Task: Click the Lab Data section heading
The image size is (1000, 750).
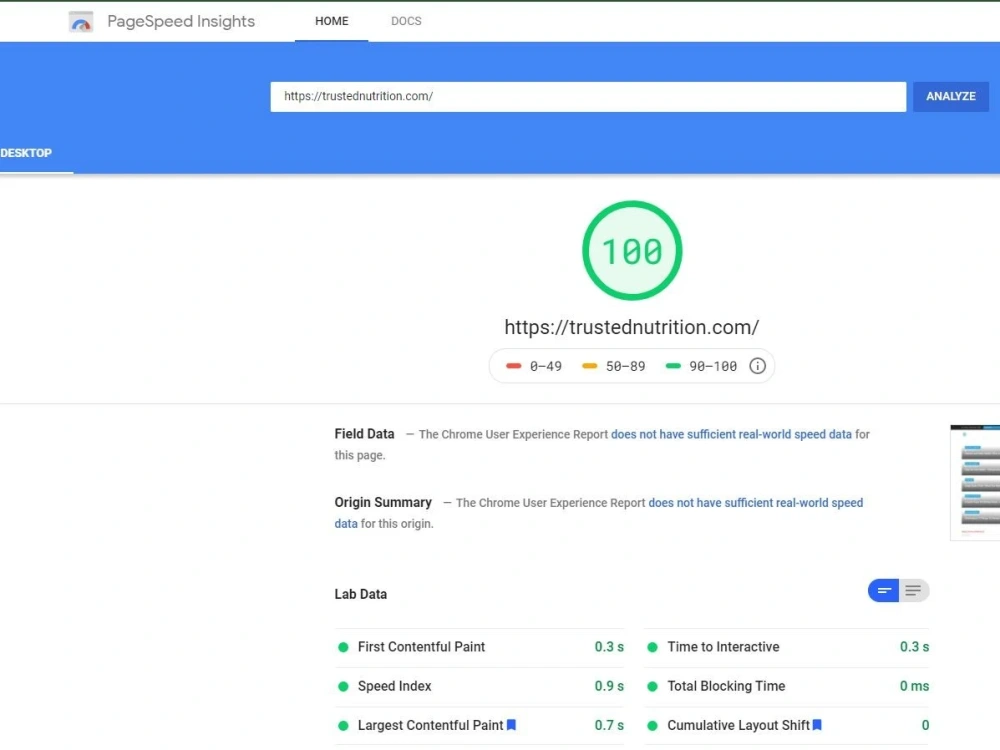Action: [360, 594]
